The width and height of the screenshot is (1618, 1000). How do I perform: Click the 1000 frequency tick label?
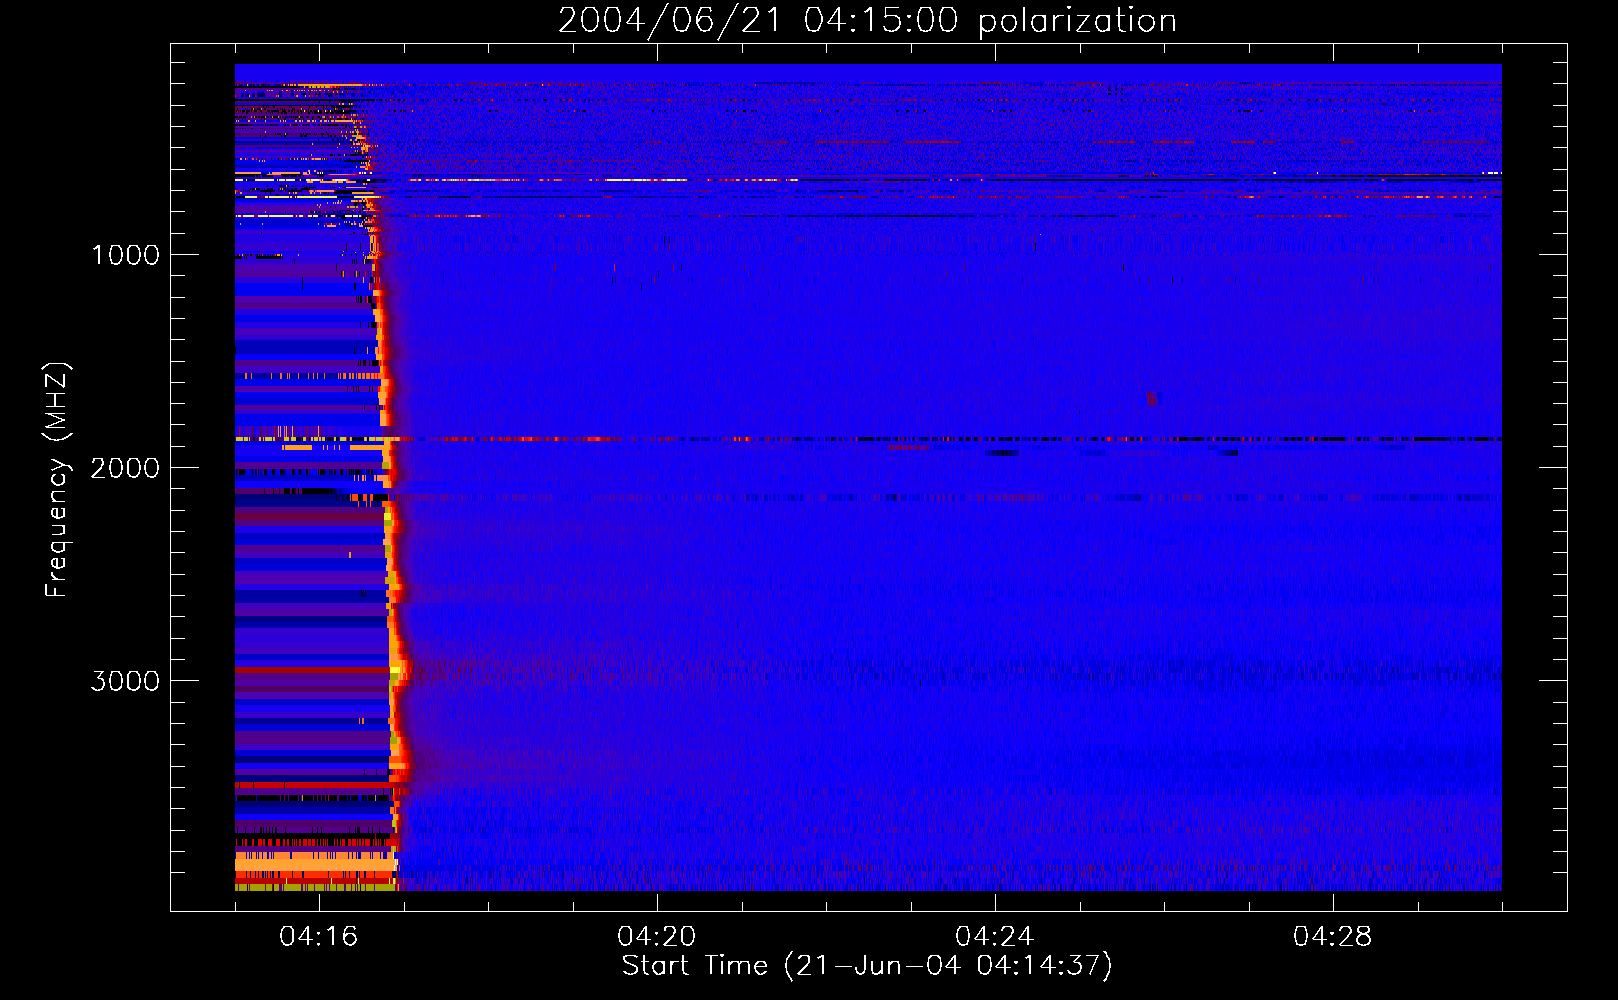[x=125, y=255]
